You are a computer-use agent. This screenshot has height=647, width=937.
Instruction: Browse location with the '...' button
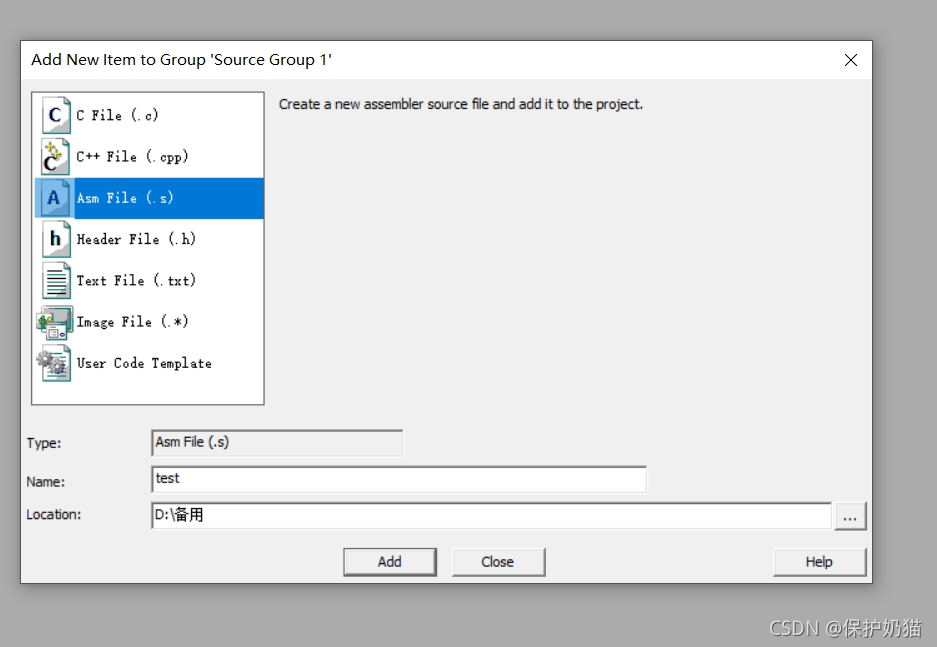pyautogui.click(x=850, y=516)
